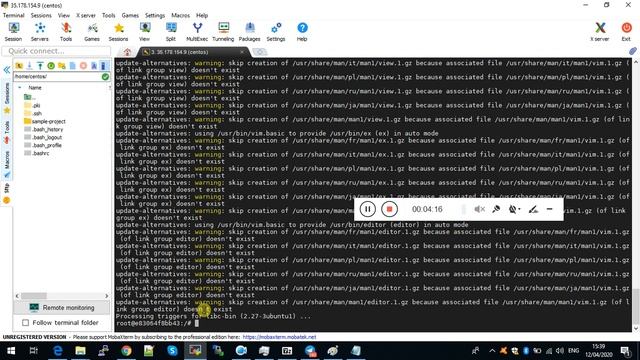
Task: Click the Remote monitoring button
Action: click(x=62, y=307)
